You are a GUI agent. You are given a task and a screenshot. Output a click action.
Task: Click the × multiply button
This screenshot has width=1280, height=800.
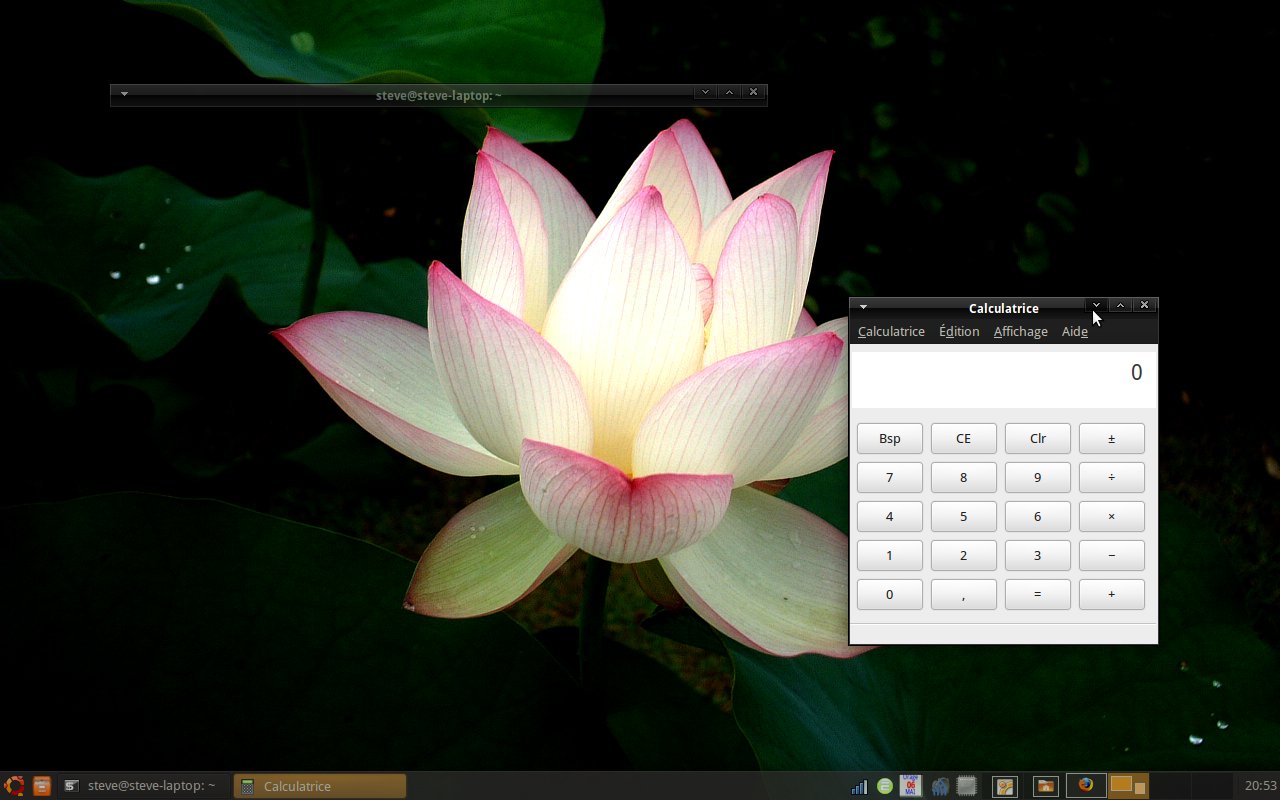tap(1112, 516)
